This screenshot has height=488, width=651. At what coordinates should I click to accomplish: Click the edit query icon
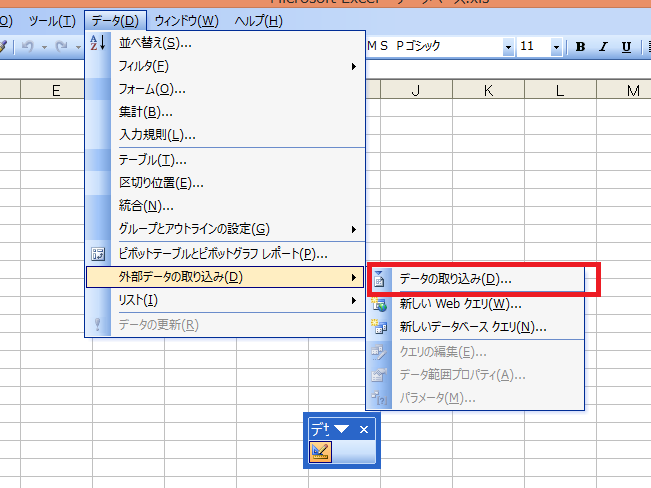(x=379, y=352)
